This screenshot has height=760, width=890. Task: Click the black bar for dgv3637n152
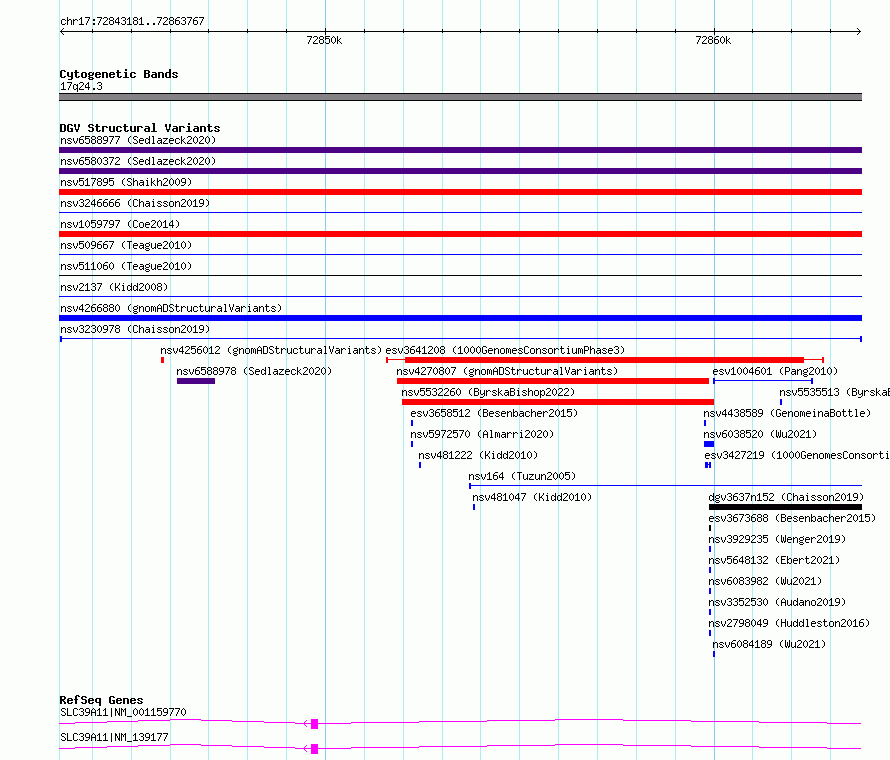[x=786, y=507]
